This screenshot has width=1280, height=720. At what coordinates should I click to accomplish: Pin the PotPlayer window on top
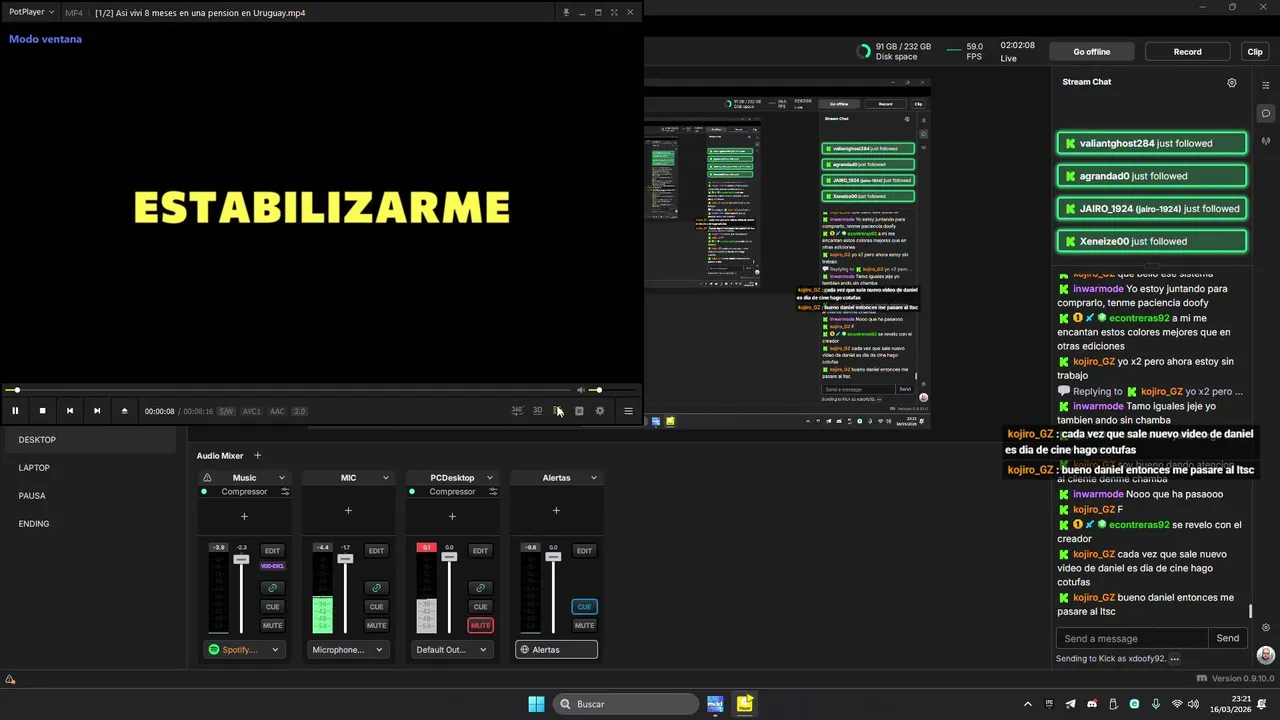(566, 13)
